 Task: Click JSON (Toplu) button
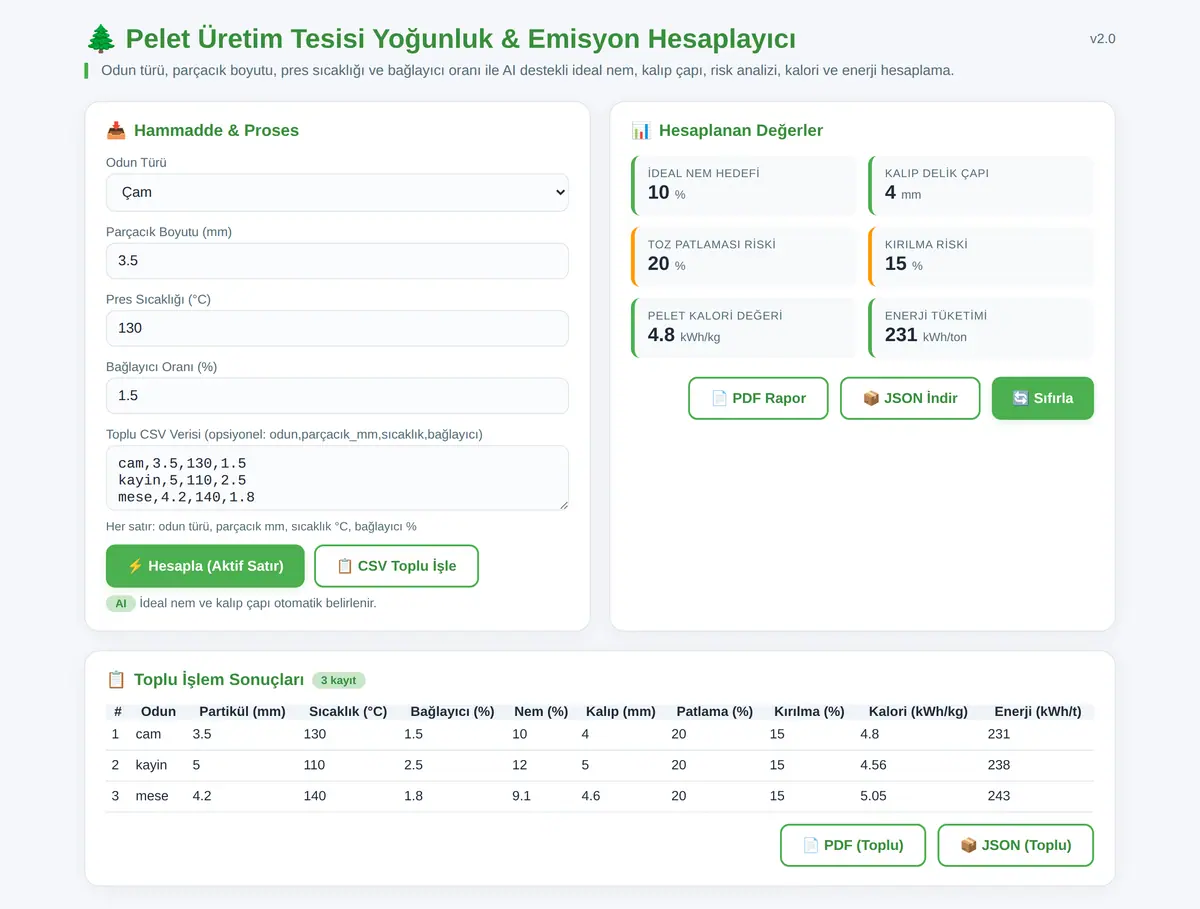point(1015,845)
